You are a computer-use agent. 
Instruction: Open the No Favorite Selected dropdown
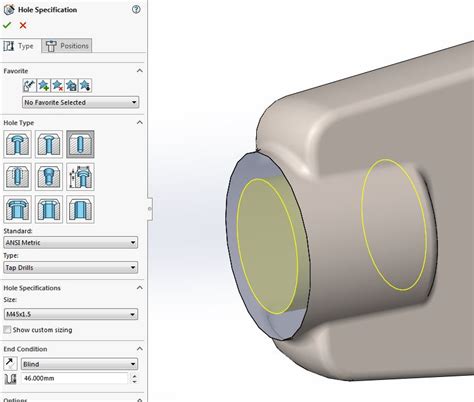(80, 102)
